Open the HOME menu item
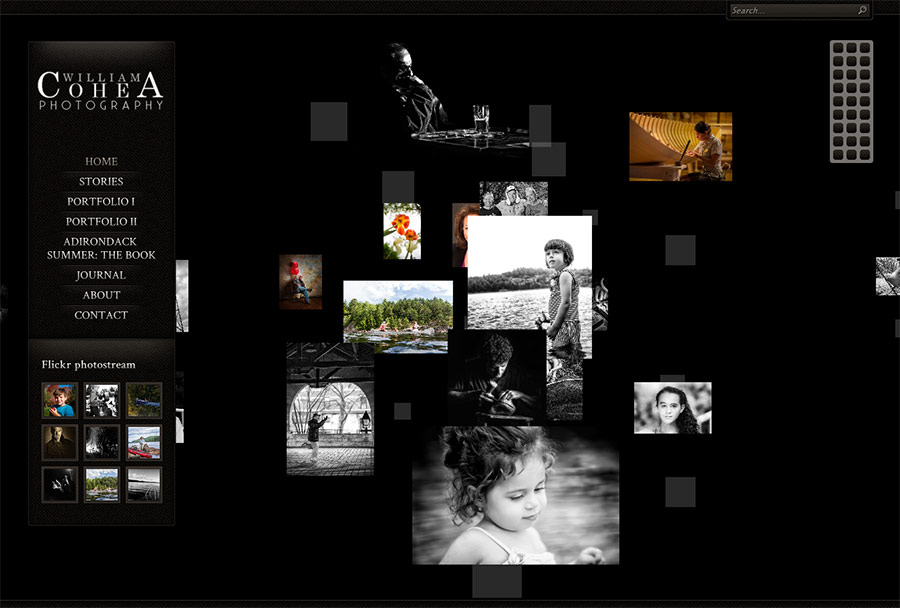Image resolution: width=900 pixels, height=608 pixels. point(101,161)
